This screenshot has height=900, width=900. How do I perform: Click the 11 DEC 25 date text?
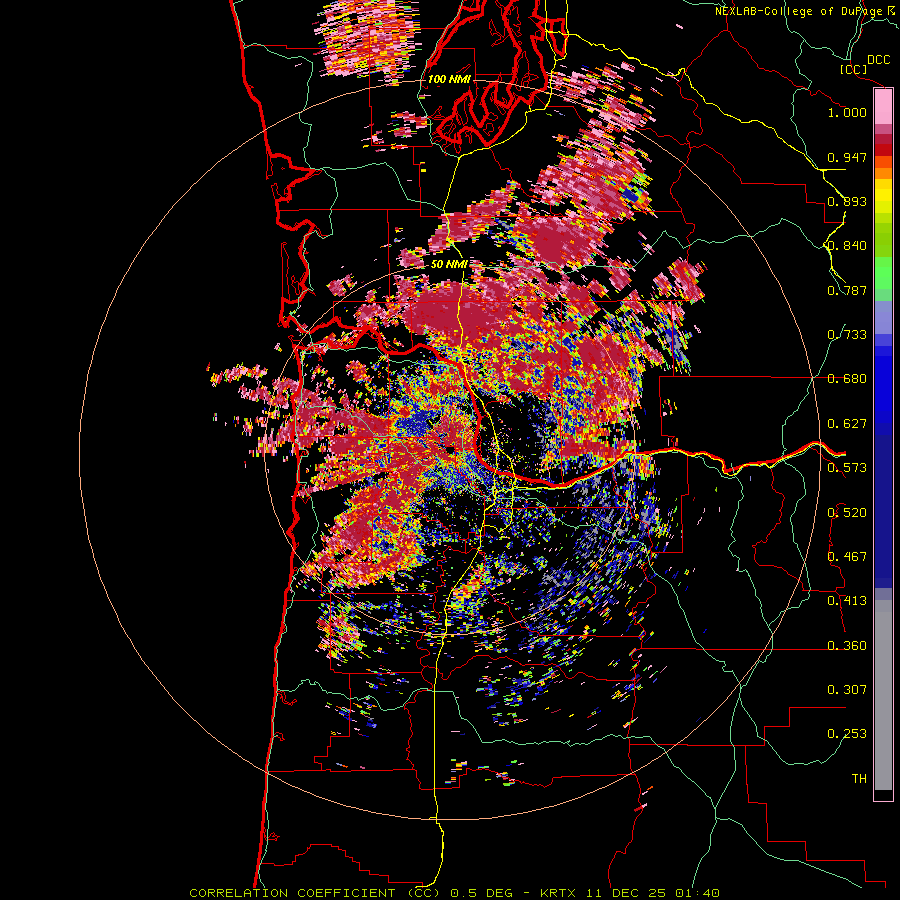(x=626, y=893)
